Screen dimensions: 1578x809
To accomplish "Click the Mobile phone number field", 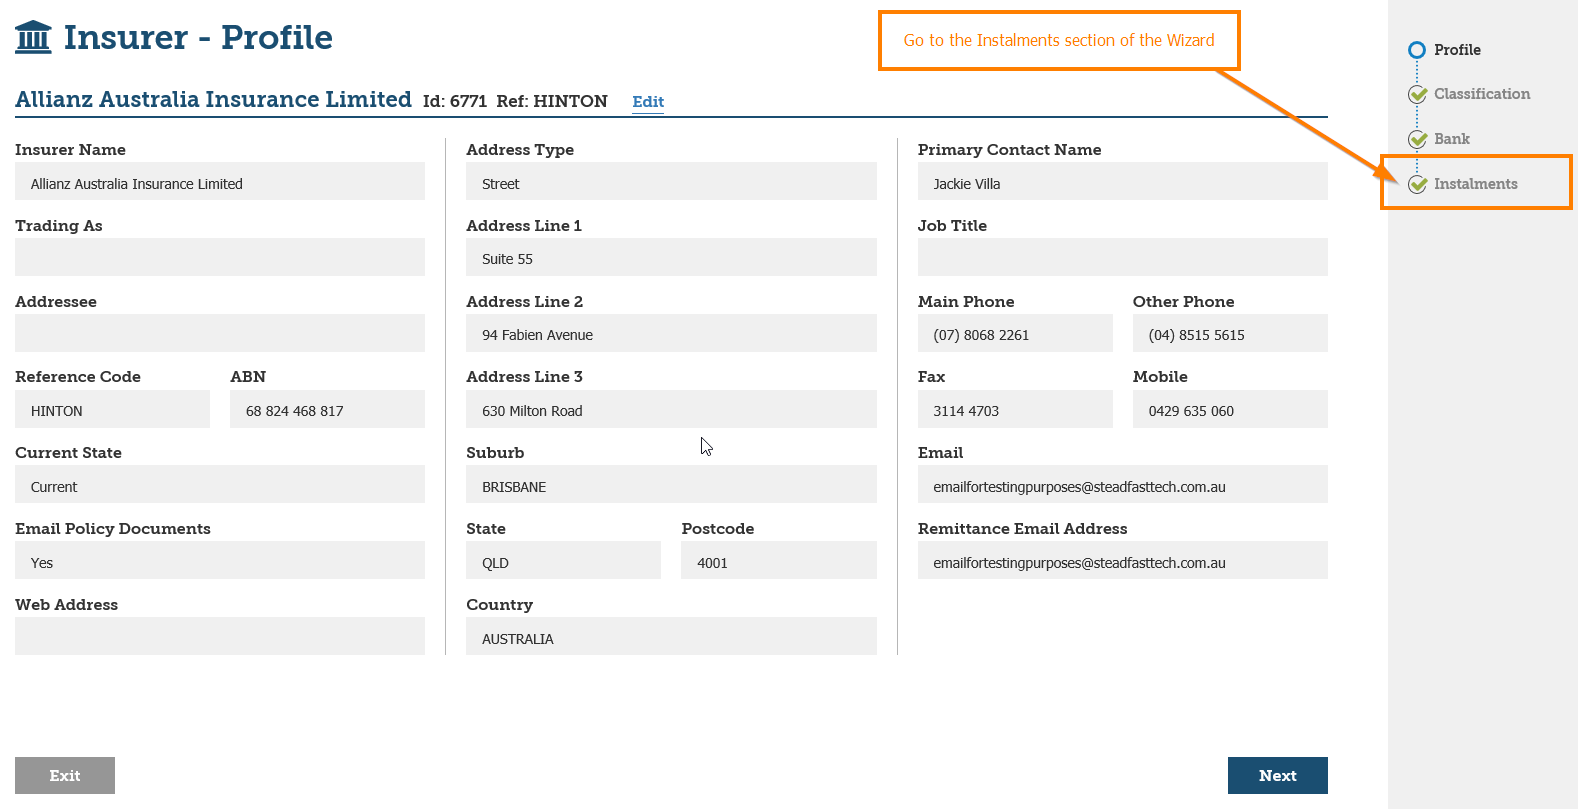I will pyautogui.click(x=1229, y=410).
